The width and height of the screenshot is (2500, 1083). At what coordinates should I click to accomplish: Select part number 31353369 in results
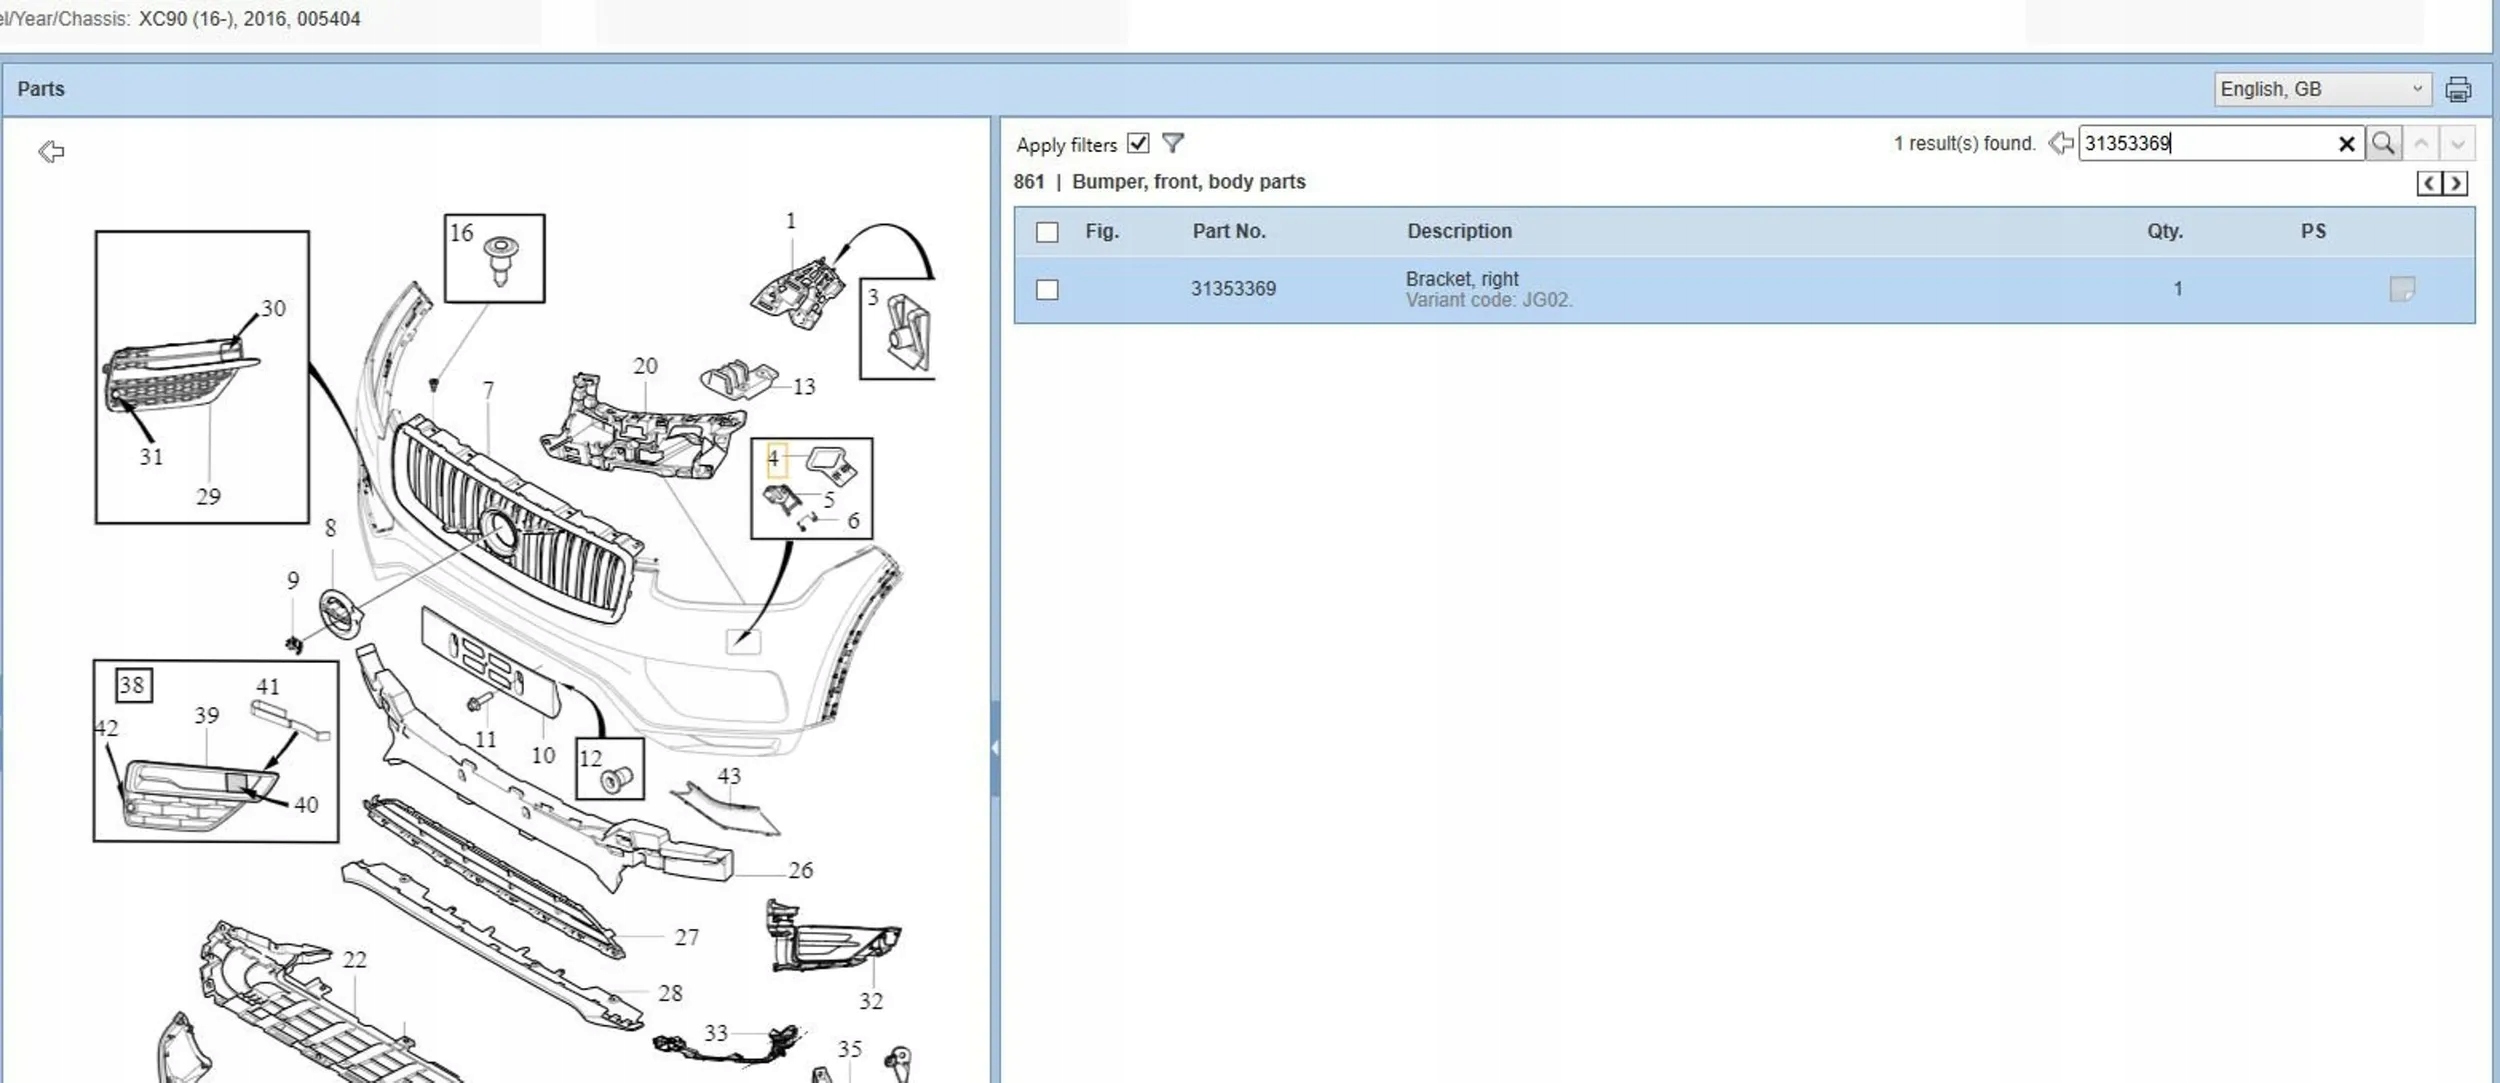pos(1233,289)
